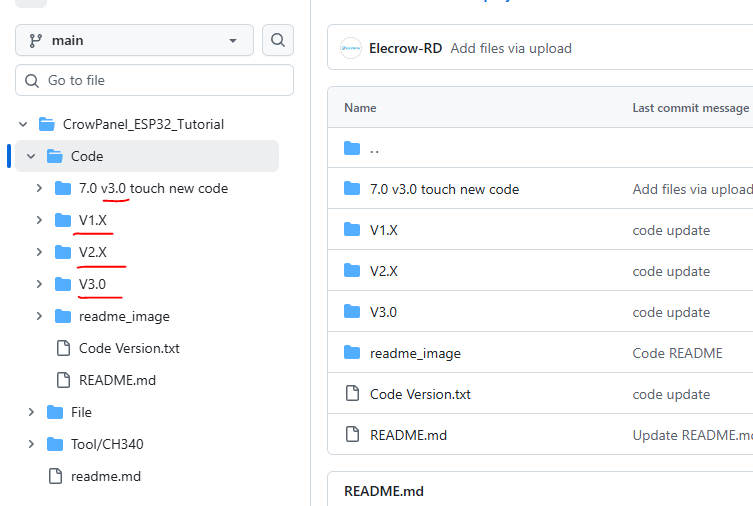Screen dimensions: 753x506
Task: Open 7.0 v3.0 touch new code in file list
Action: pyautogui.click(x=444, y=189)
